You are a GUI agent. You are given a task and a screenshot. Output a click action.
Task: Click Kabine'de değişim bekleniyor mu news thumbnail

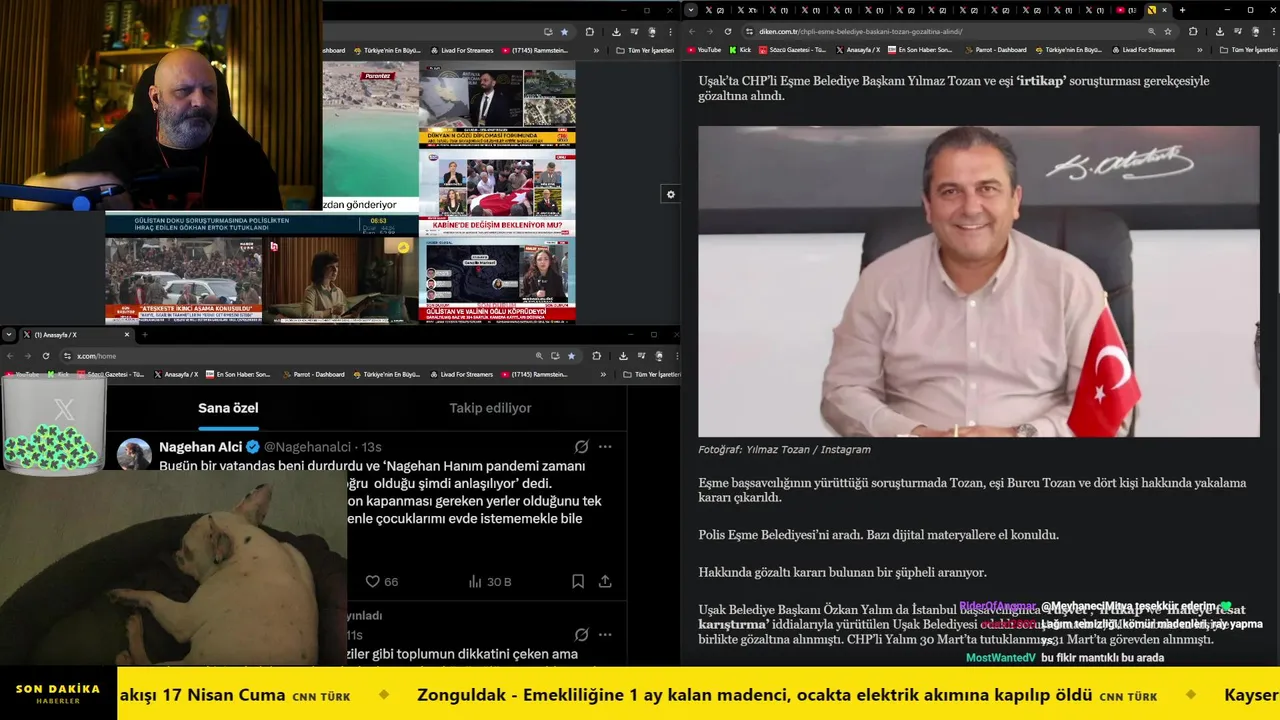[x=497, y=193]
